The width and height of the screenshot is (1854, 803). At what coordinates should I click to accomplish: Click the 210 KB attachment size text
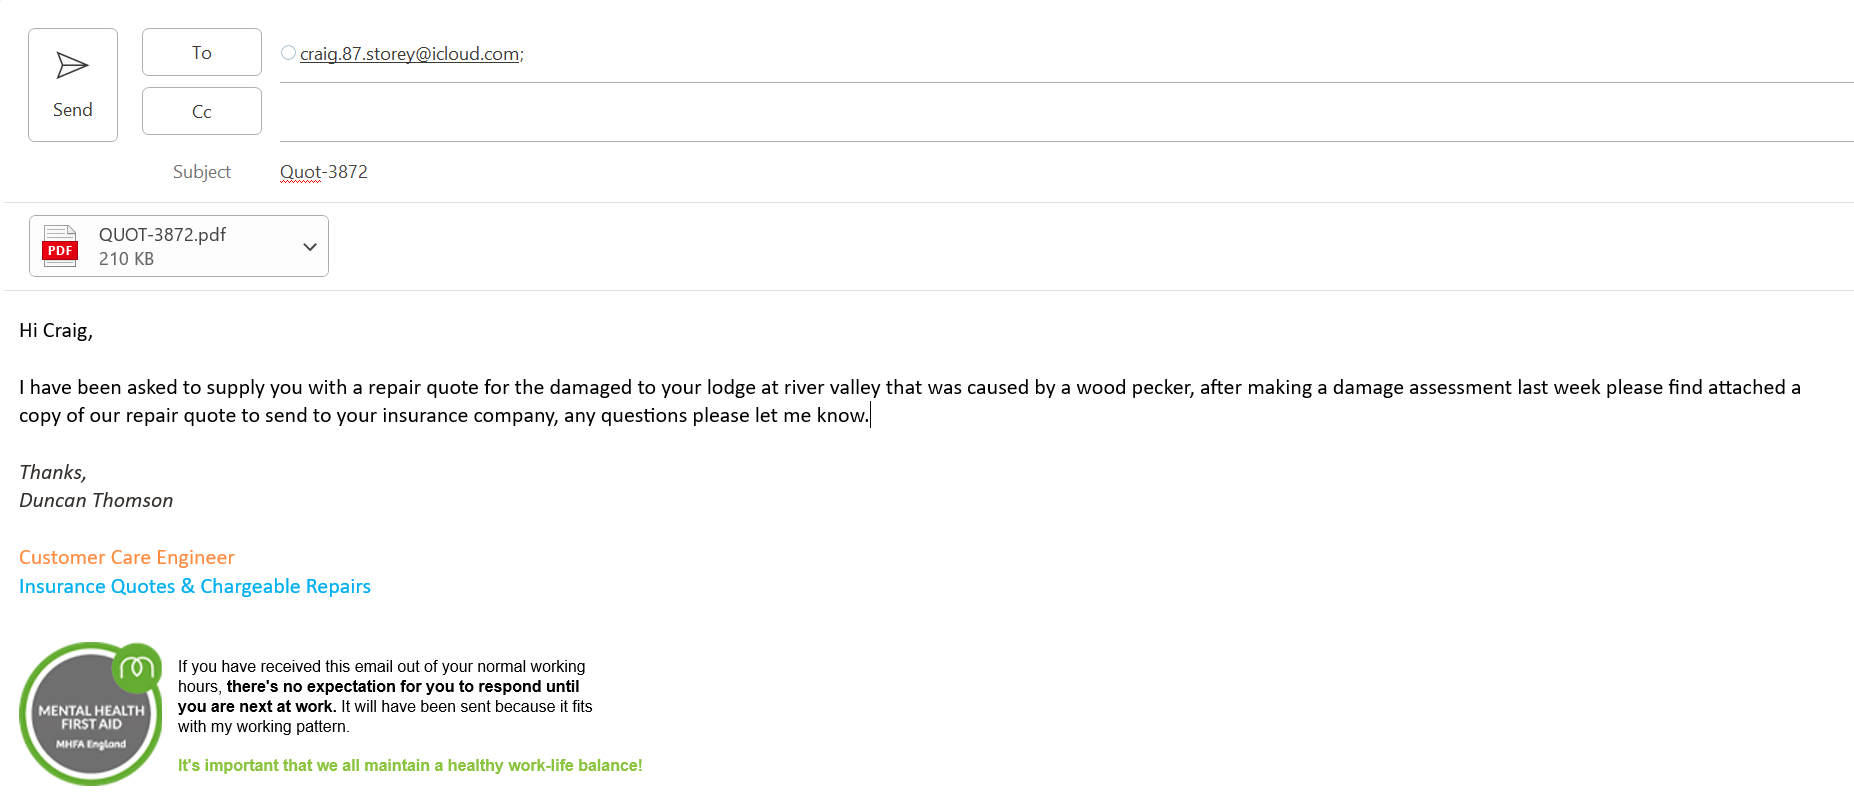point(126,259)
